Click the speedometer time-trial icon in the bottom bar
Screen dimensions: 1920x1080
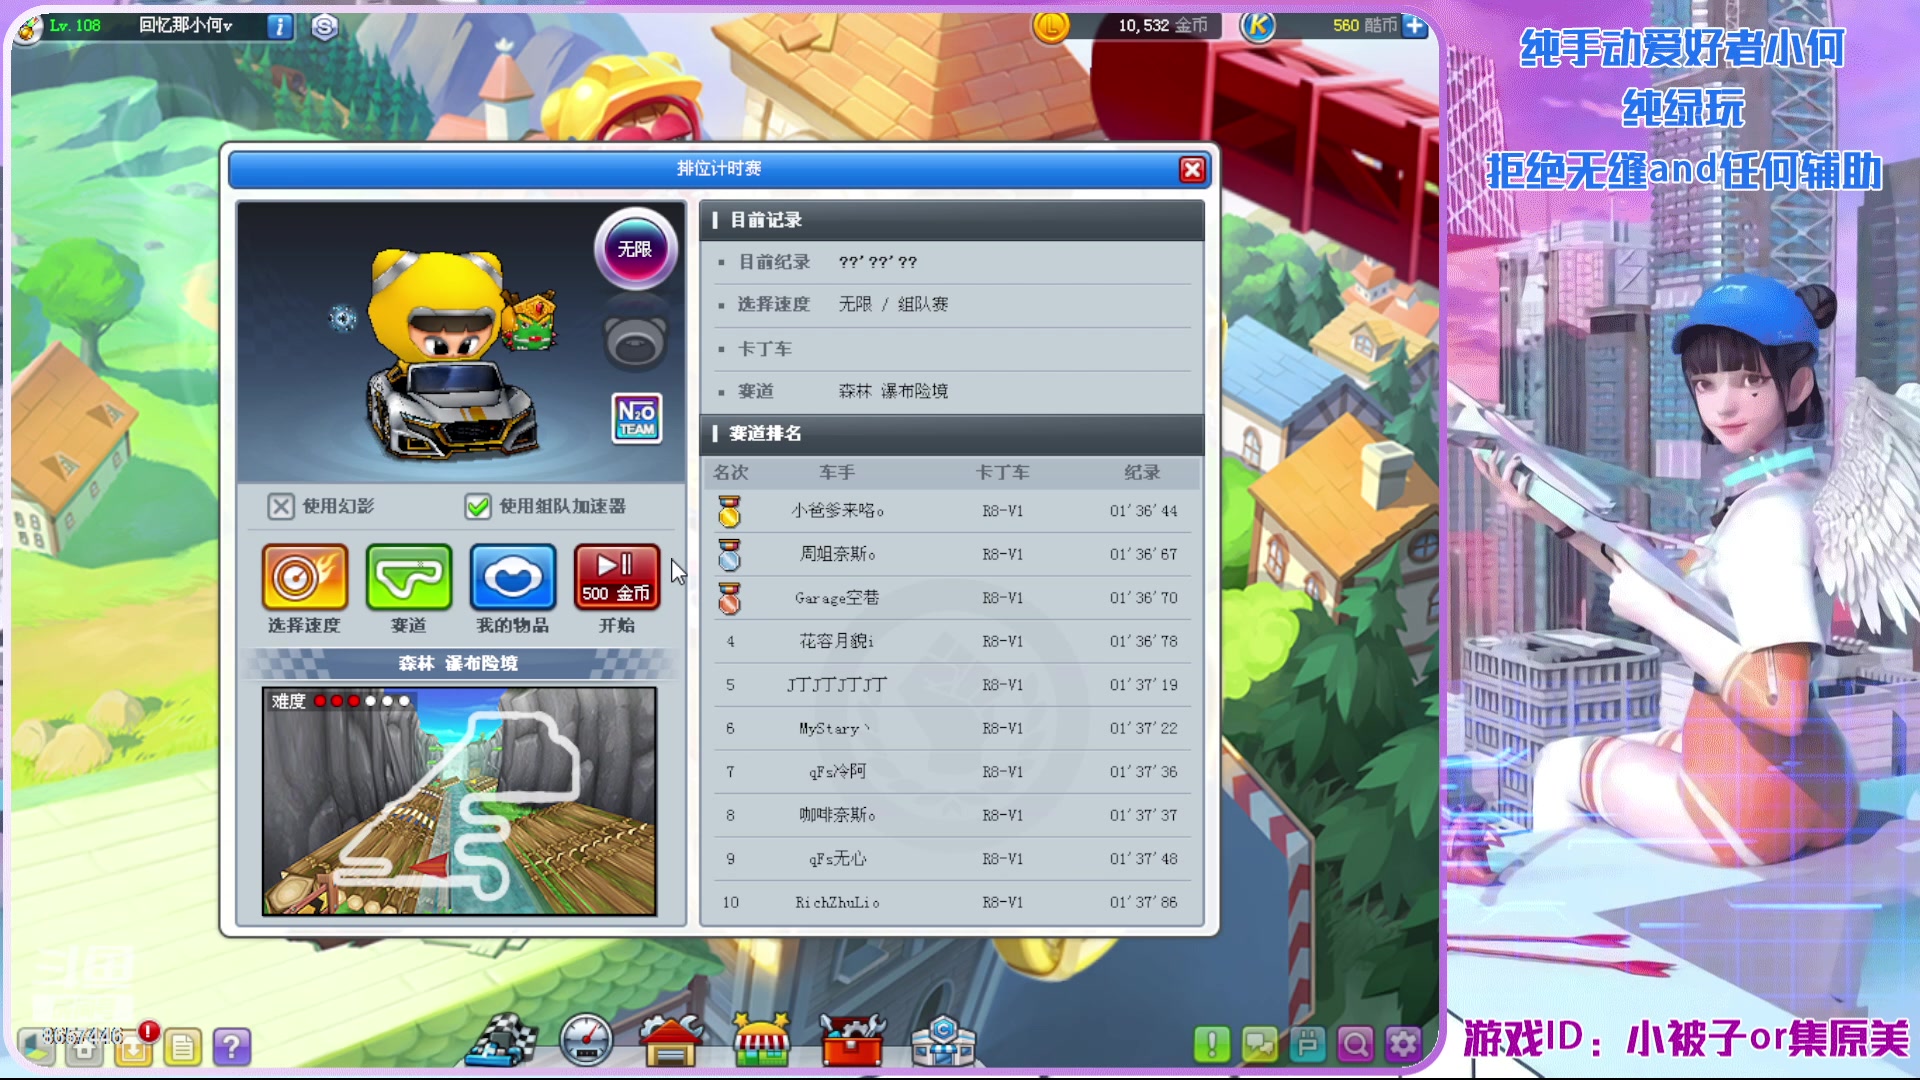pos(586,1041)
